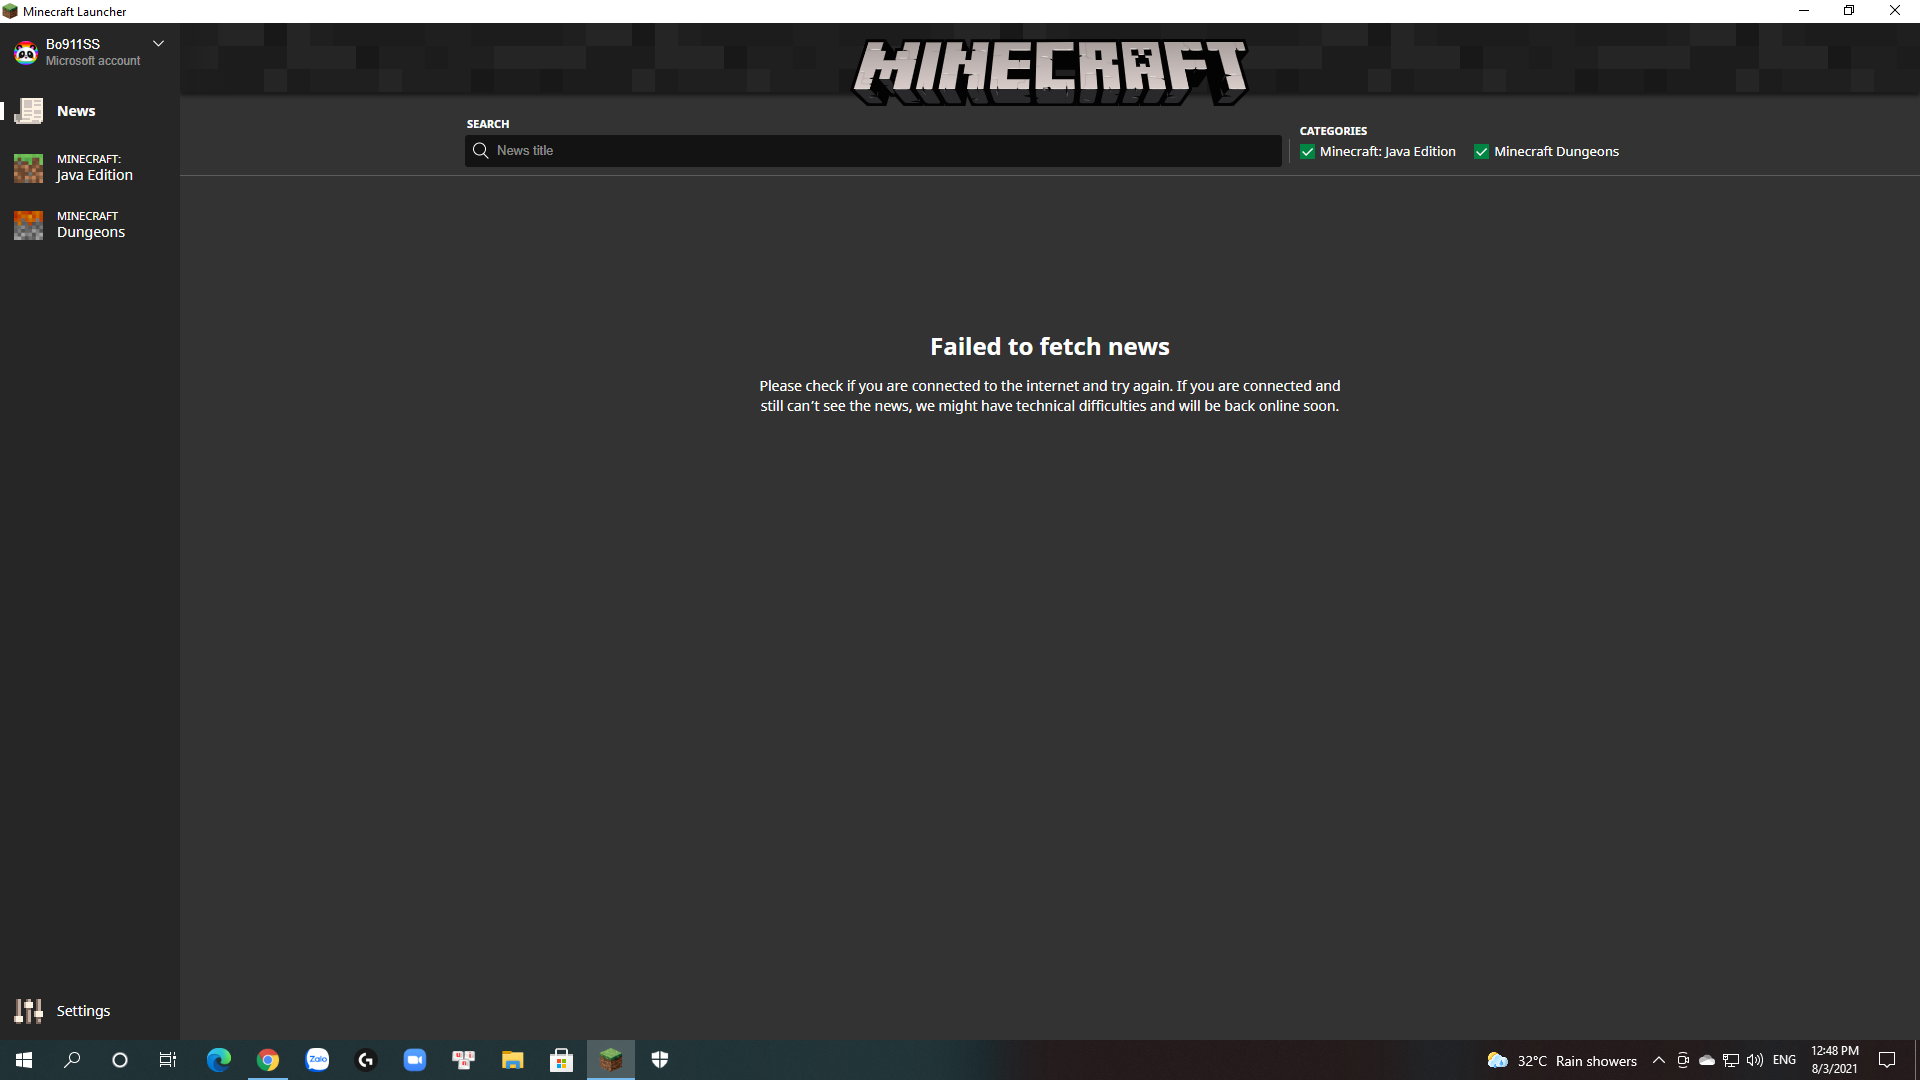Open launcher Settings sliders icon
Screen dimensions: 1920x1080
29,1011
